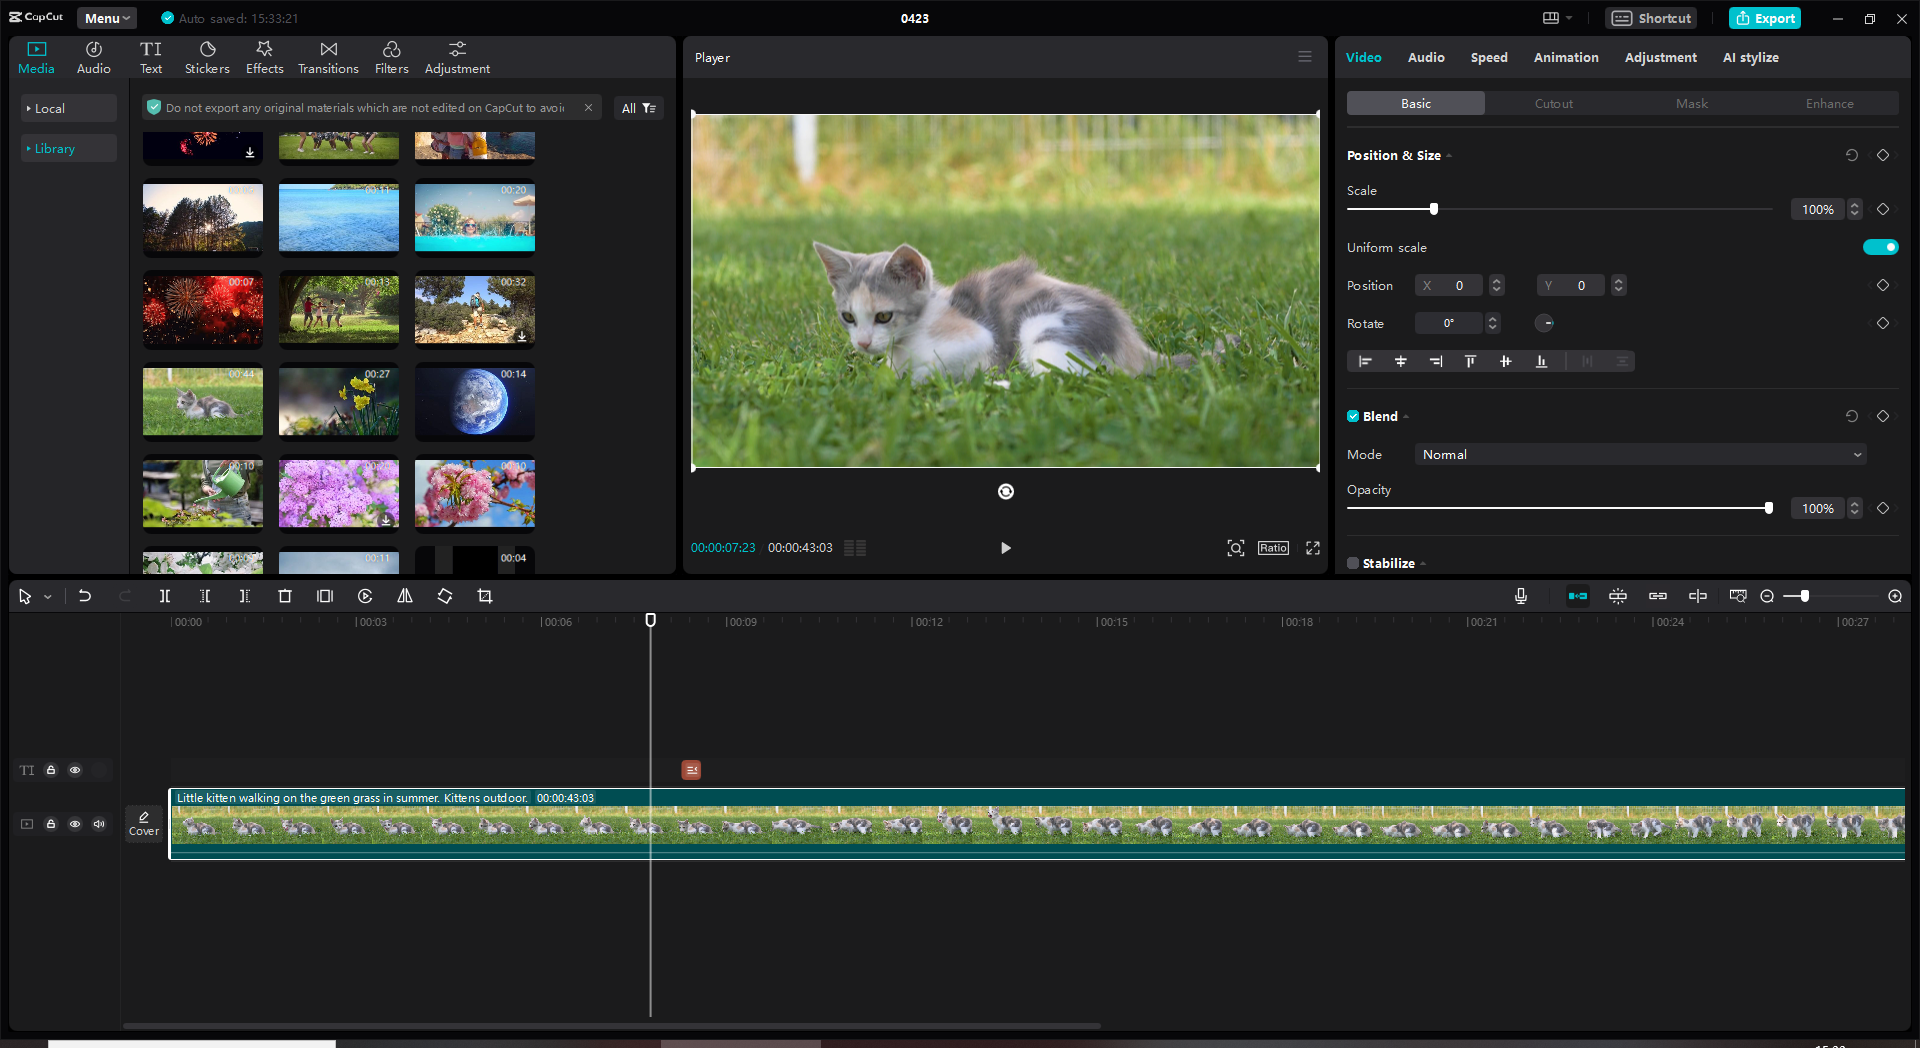1920x1048 pixels.
Task: Open the Shortcut settings
Action: pos(1650,17)
